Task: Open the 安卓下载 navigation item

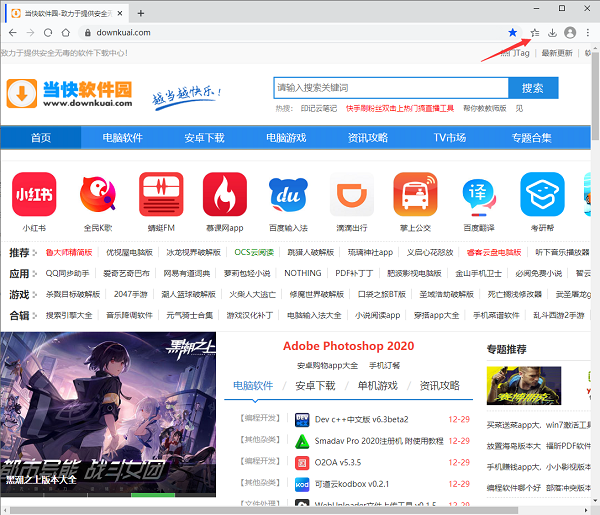Action: pyautogui.click(x=204, y=137)
